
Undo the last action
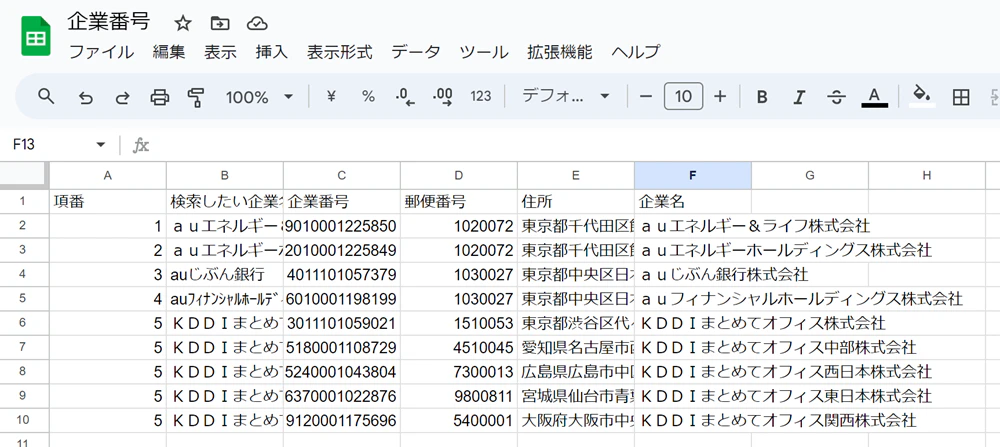(x=85, y=97)
